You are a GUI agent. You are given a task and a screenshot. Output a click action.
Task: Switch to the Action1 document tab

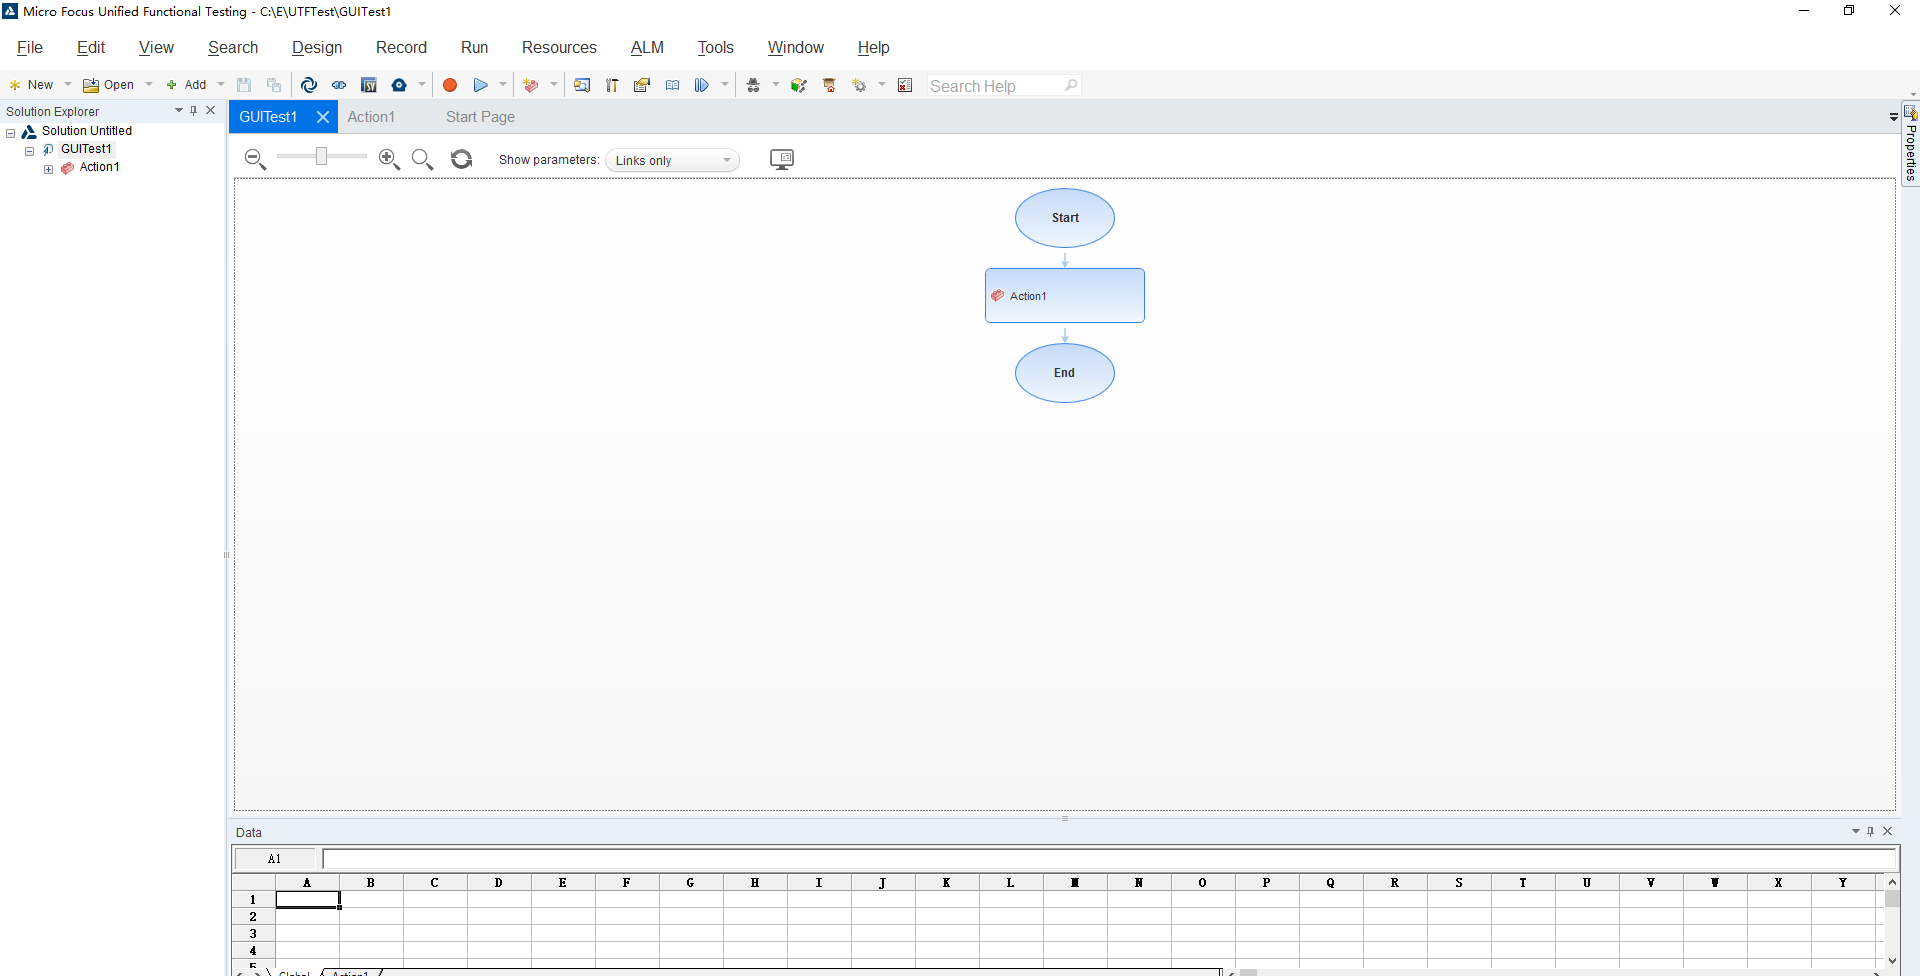coord(371,117)
